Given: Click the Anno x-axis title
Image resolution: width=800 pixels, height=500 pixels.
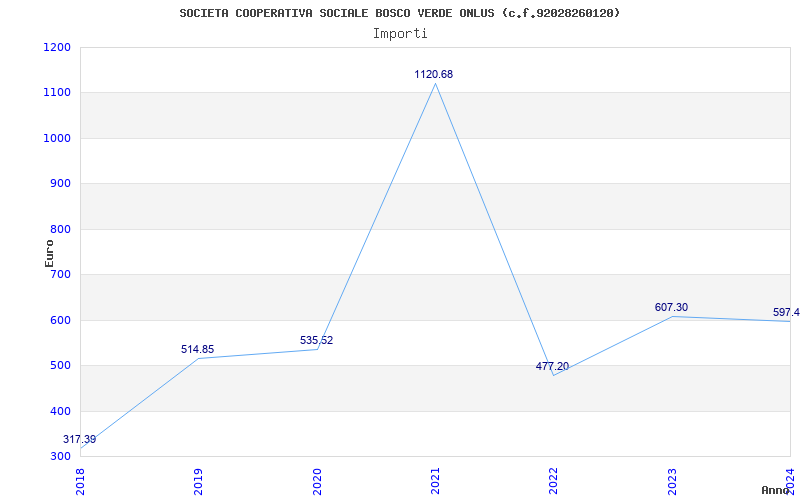Looking at the screenshot, I should (776, 490).
